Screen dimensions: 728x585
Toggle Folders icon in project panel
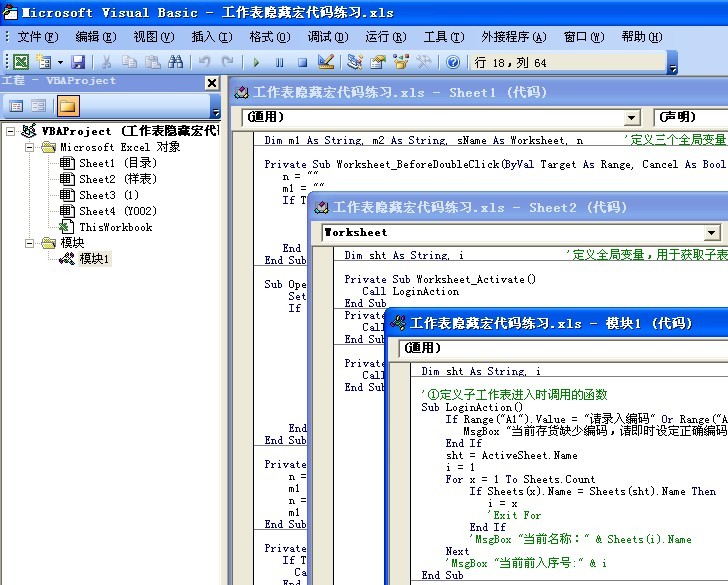point(68,106)
